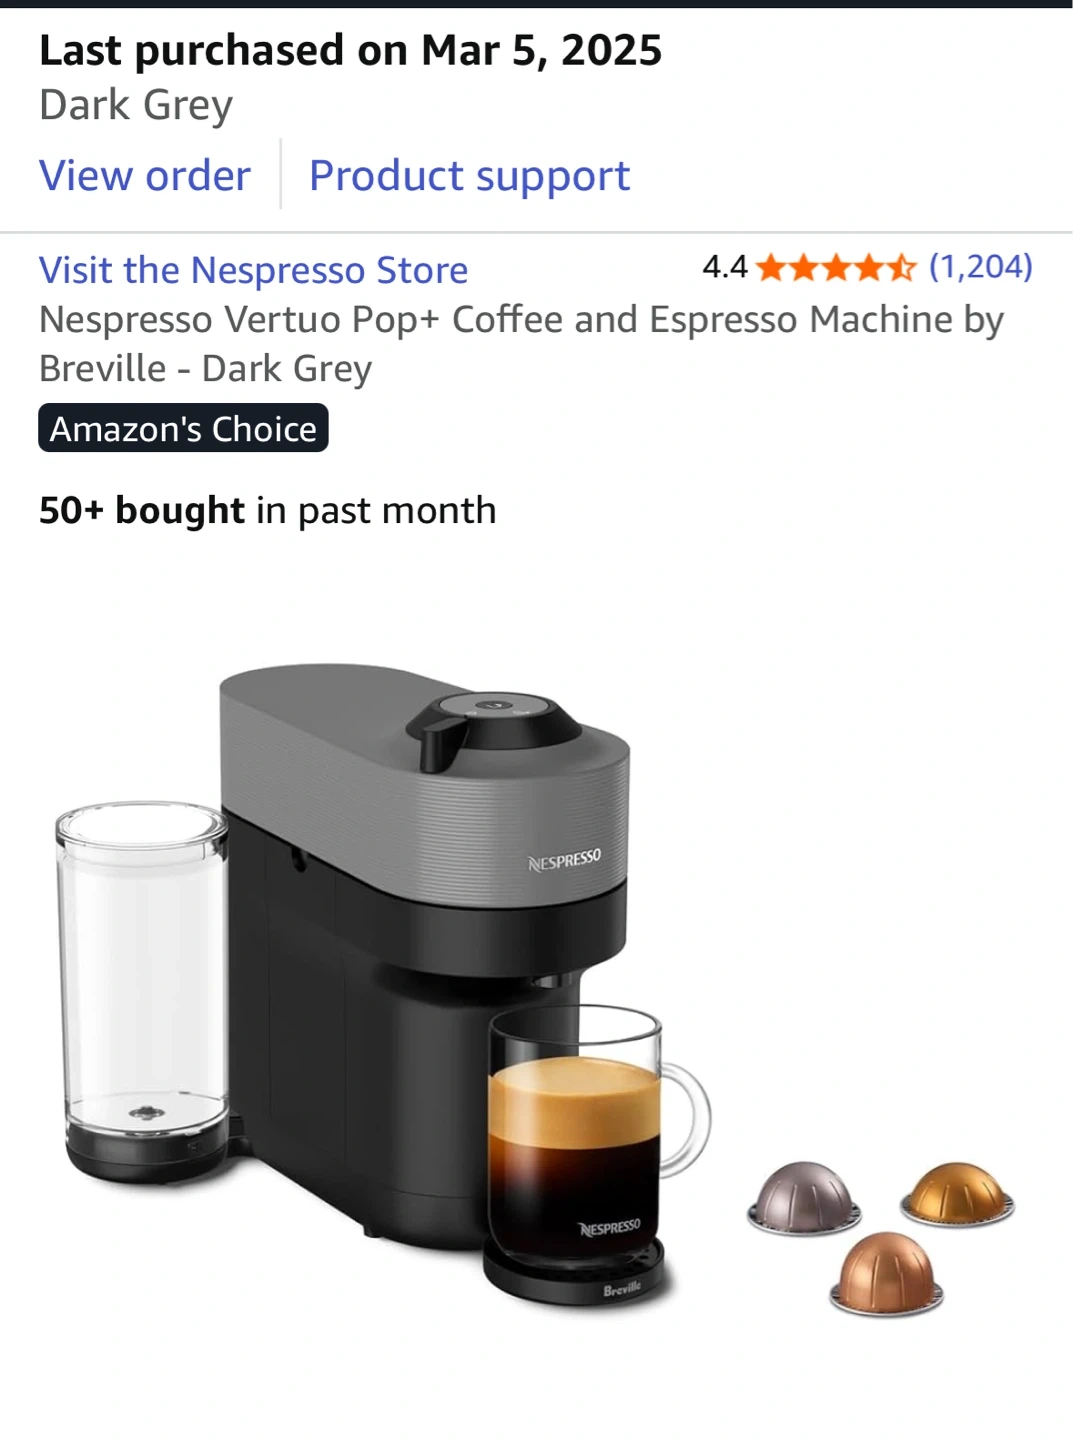
Task: Open the Product support link
Action: [x=469, y=176]
